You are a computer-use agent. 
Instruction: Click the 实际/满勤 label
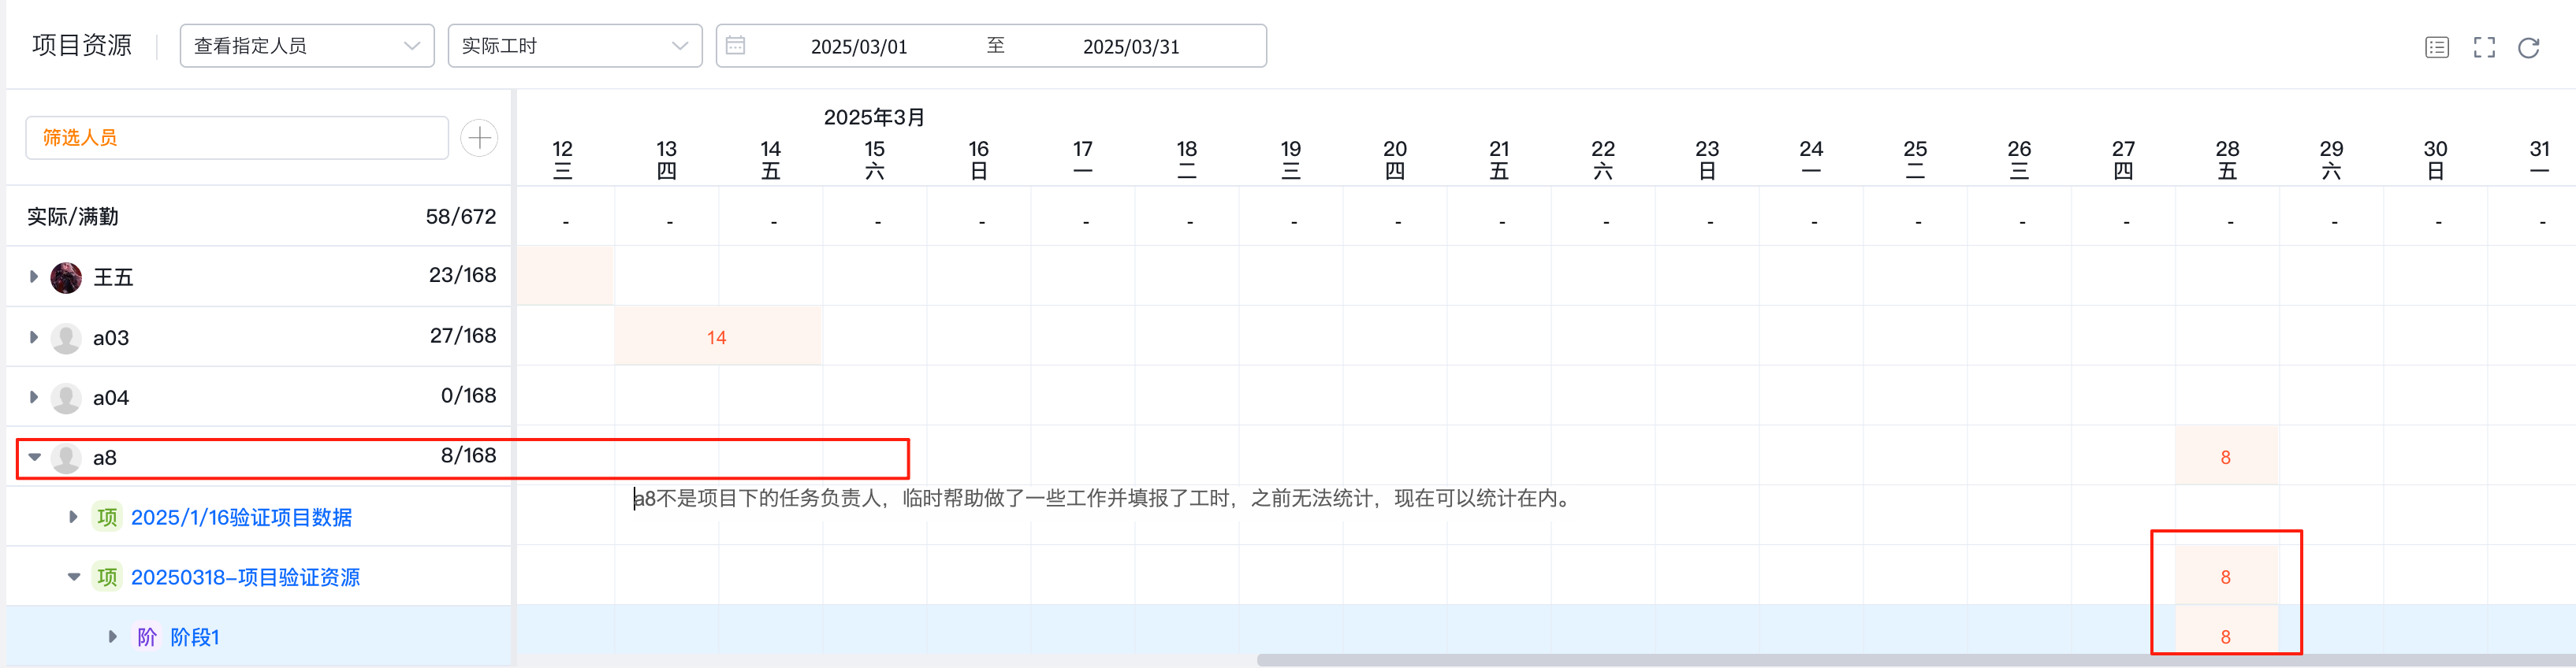pyautogui.click(x=73, y=217)
